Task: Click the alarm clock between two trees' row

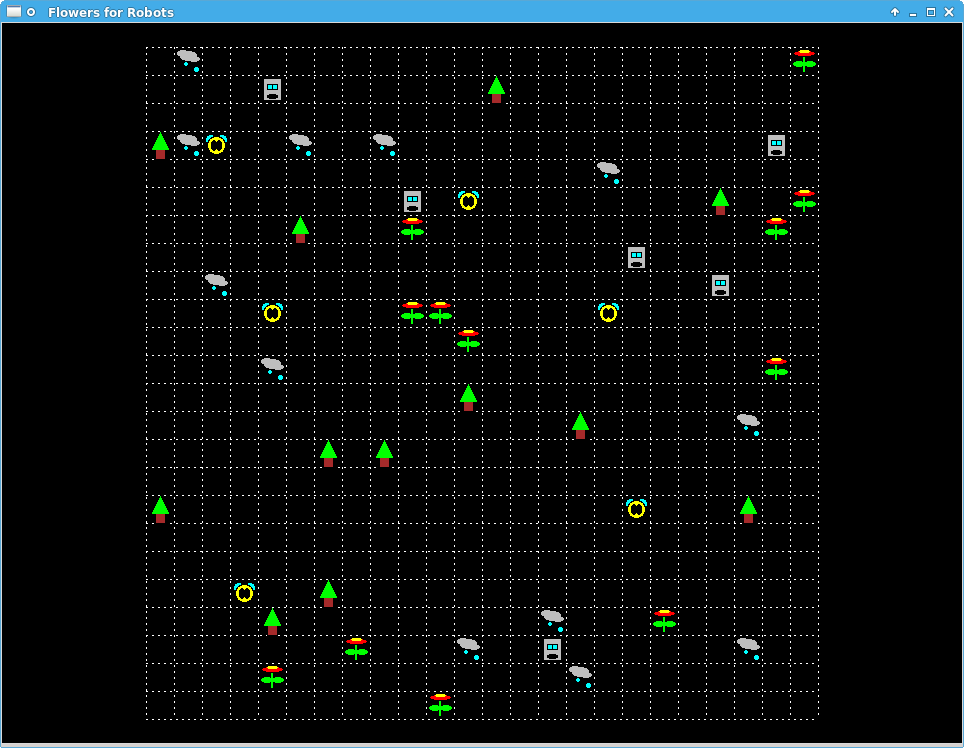Action: coord(636,509)
